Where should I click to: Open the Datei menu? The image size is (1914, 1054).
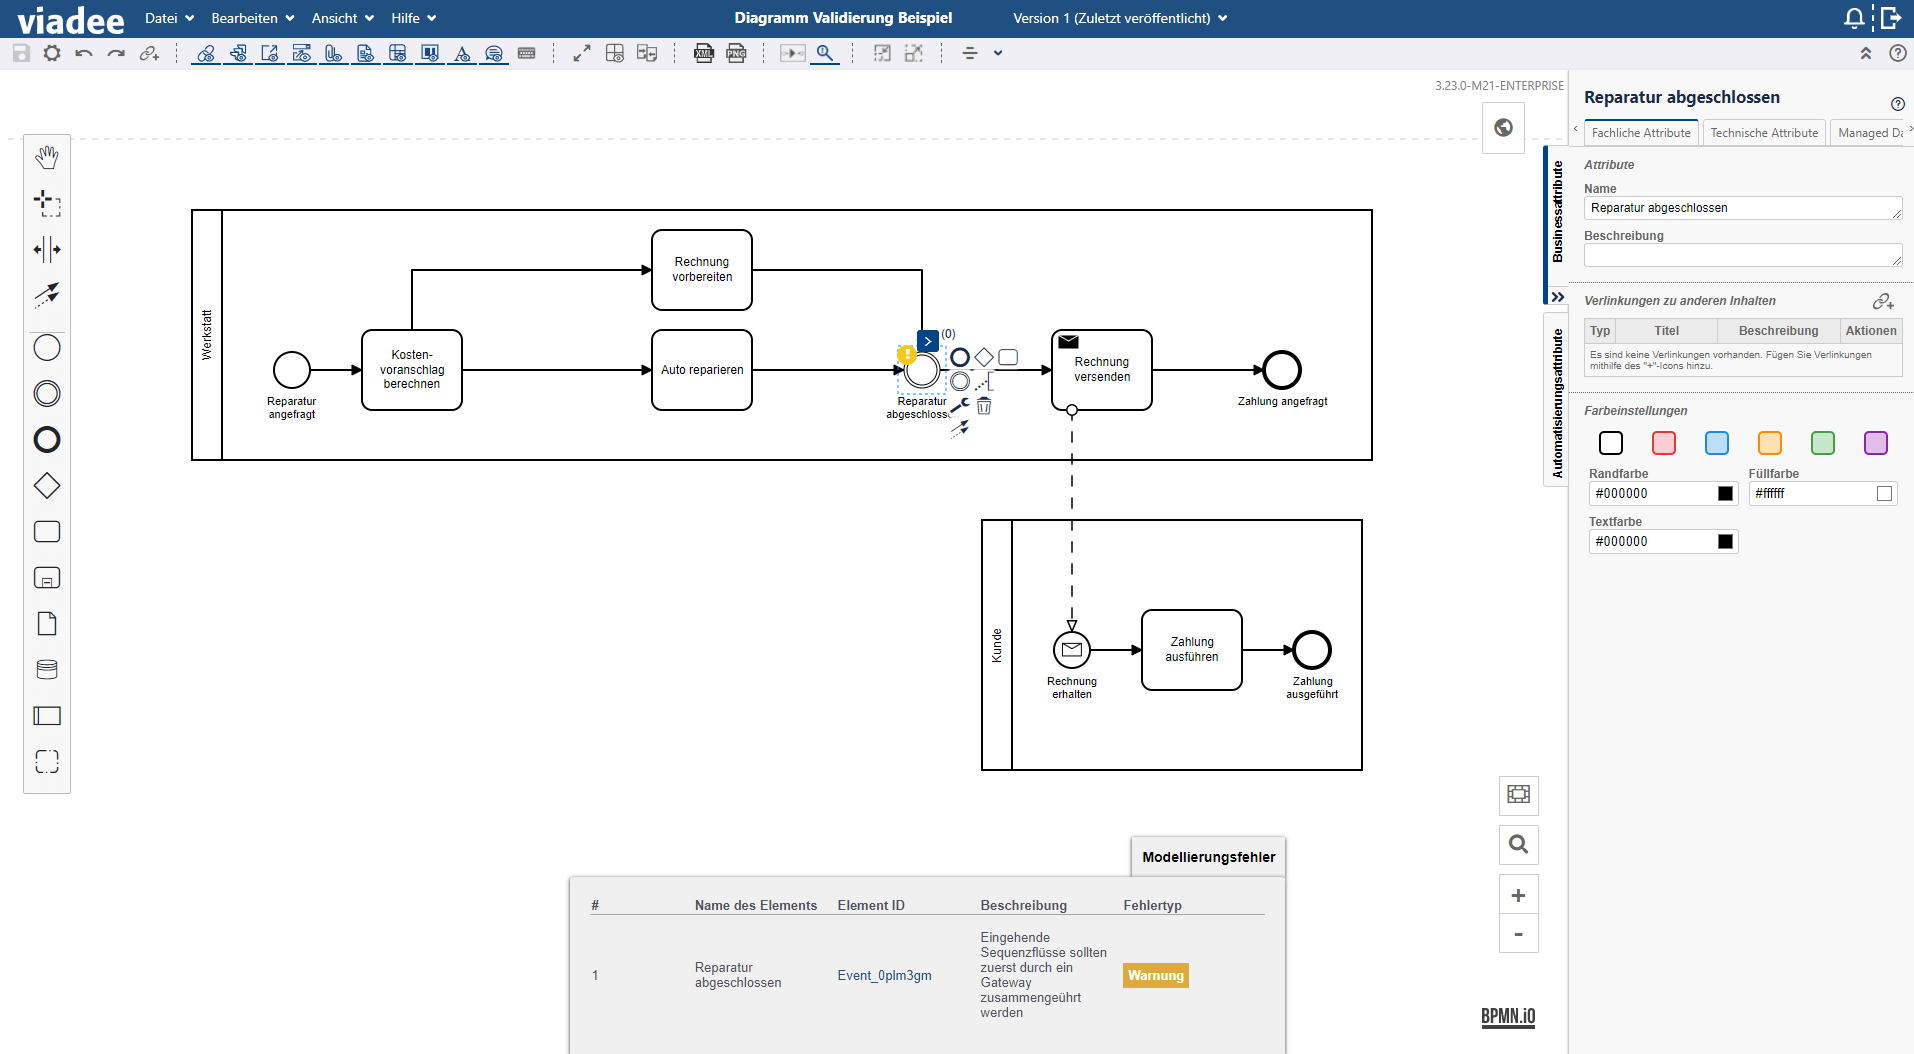point(169,18)
